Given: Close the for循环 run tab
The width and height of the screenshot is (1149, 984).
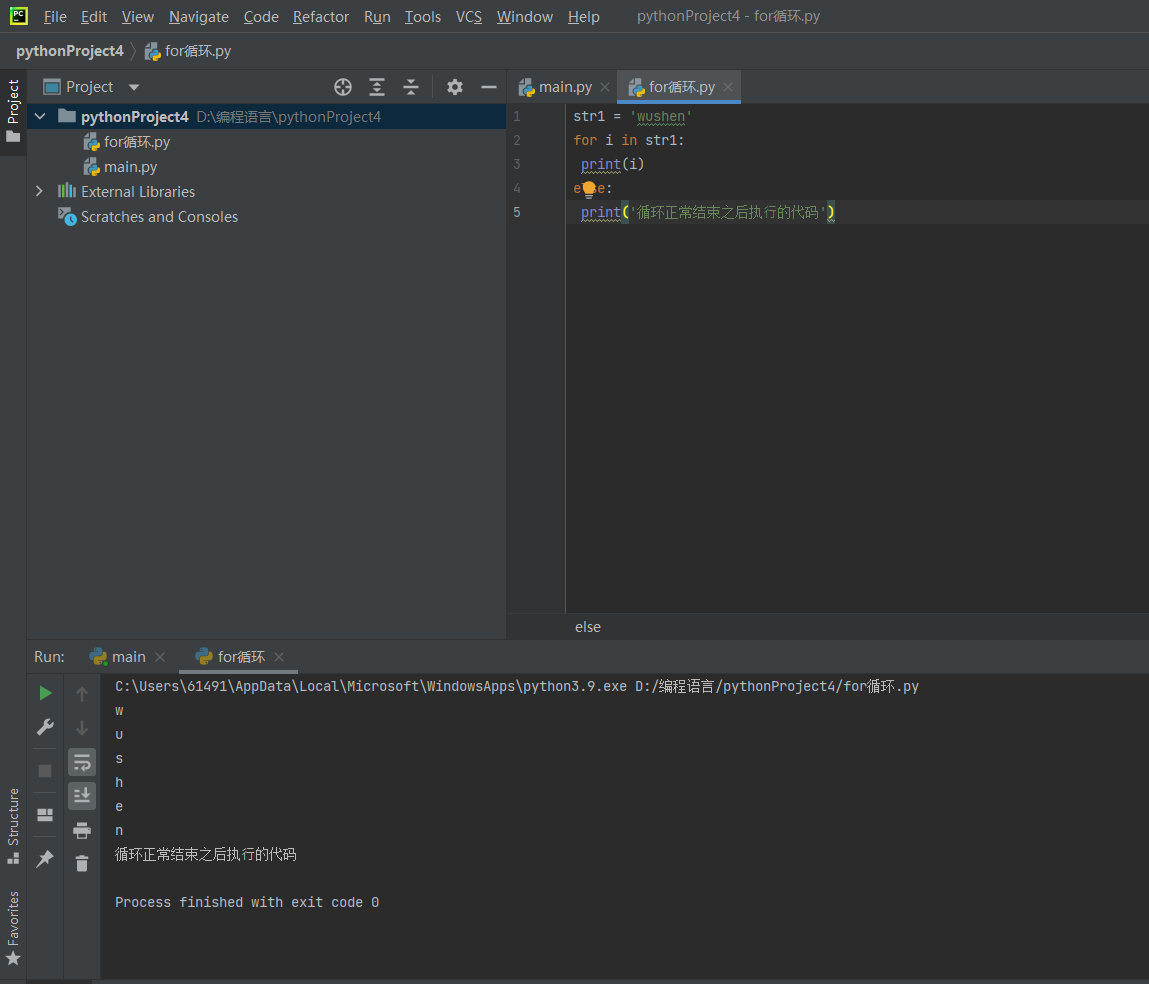Looking at the screenshot, I should point(279,657).
